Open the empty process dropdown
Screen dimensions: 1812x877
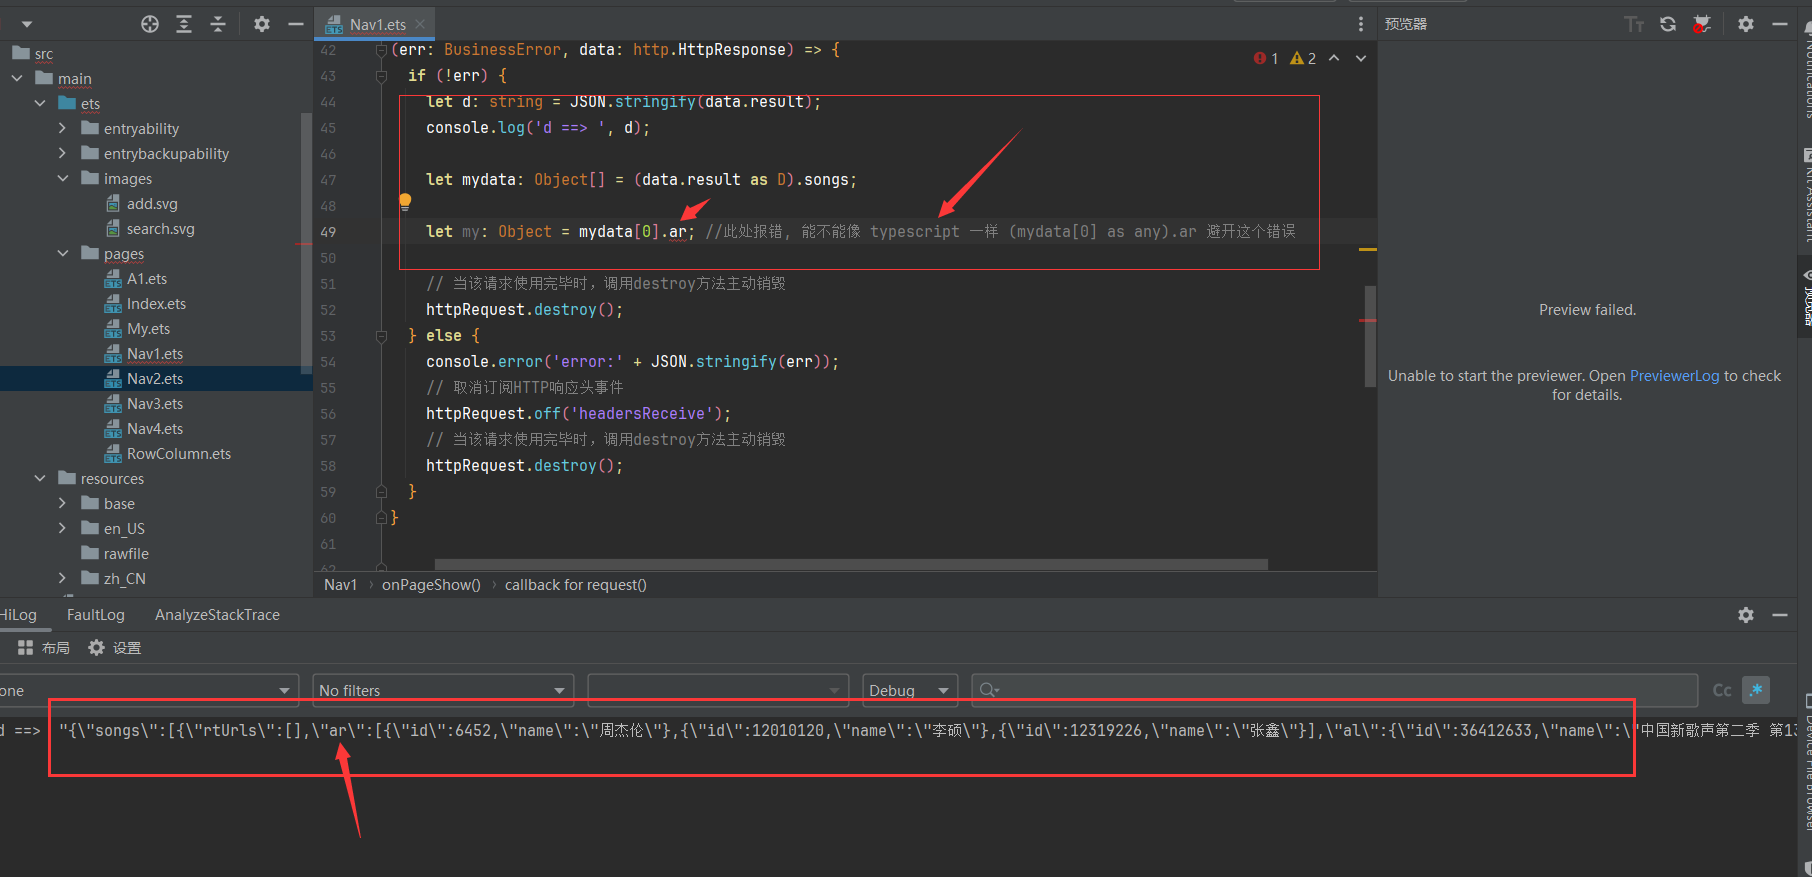pyautogui.click(x=718, y=690)
